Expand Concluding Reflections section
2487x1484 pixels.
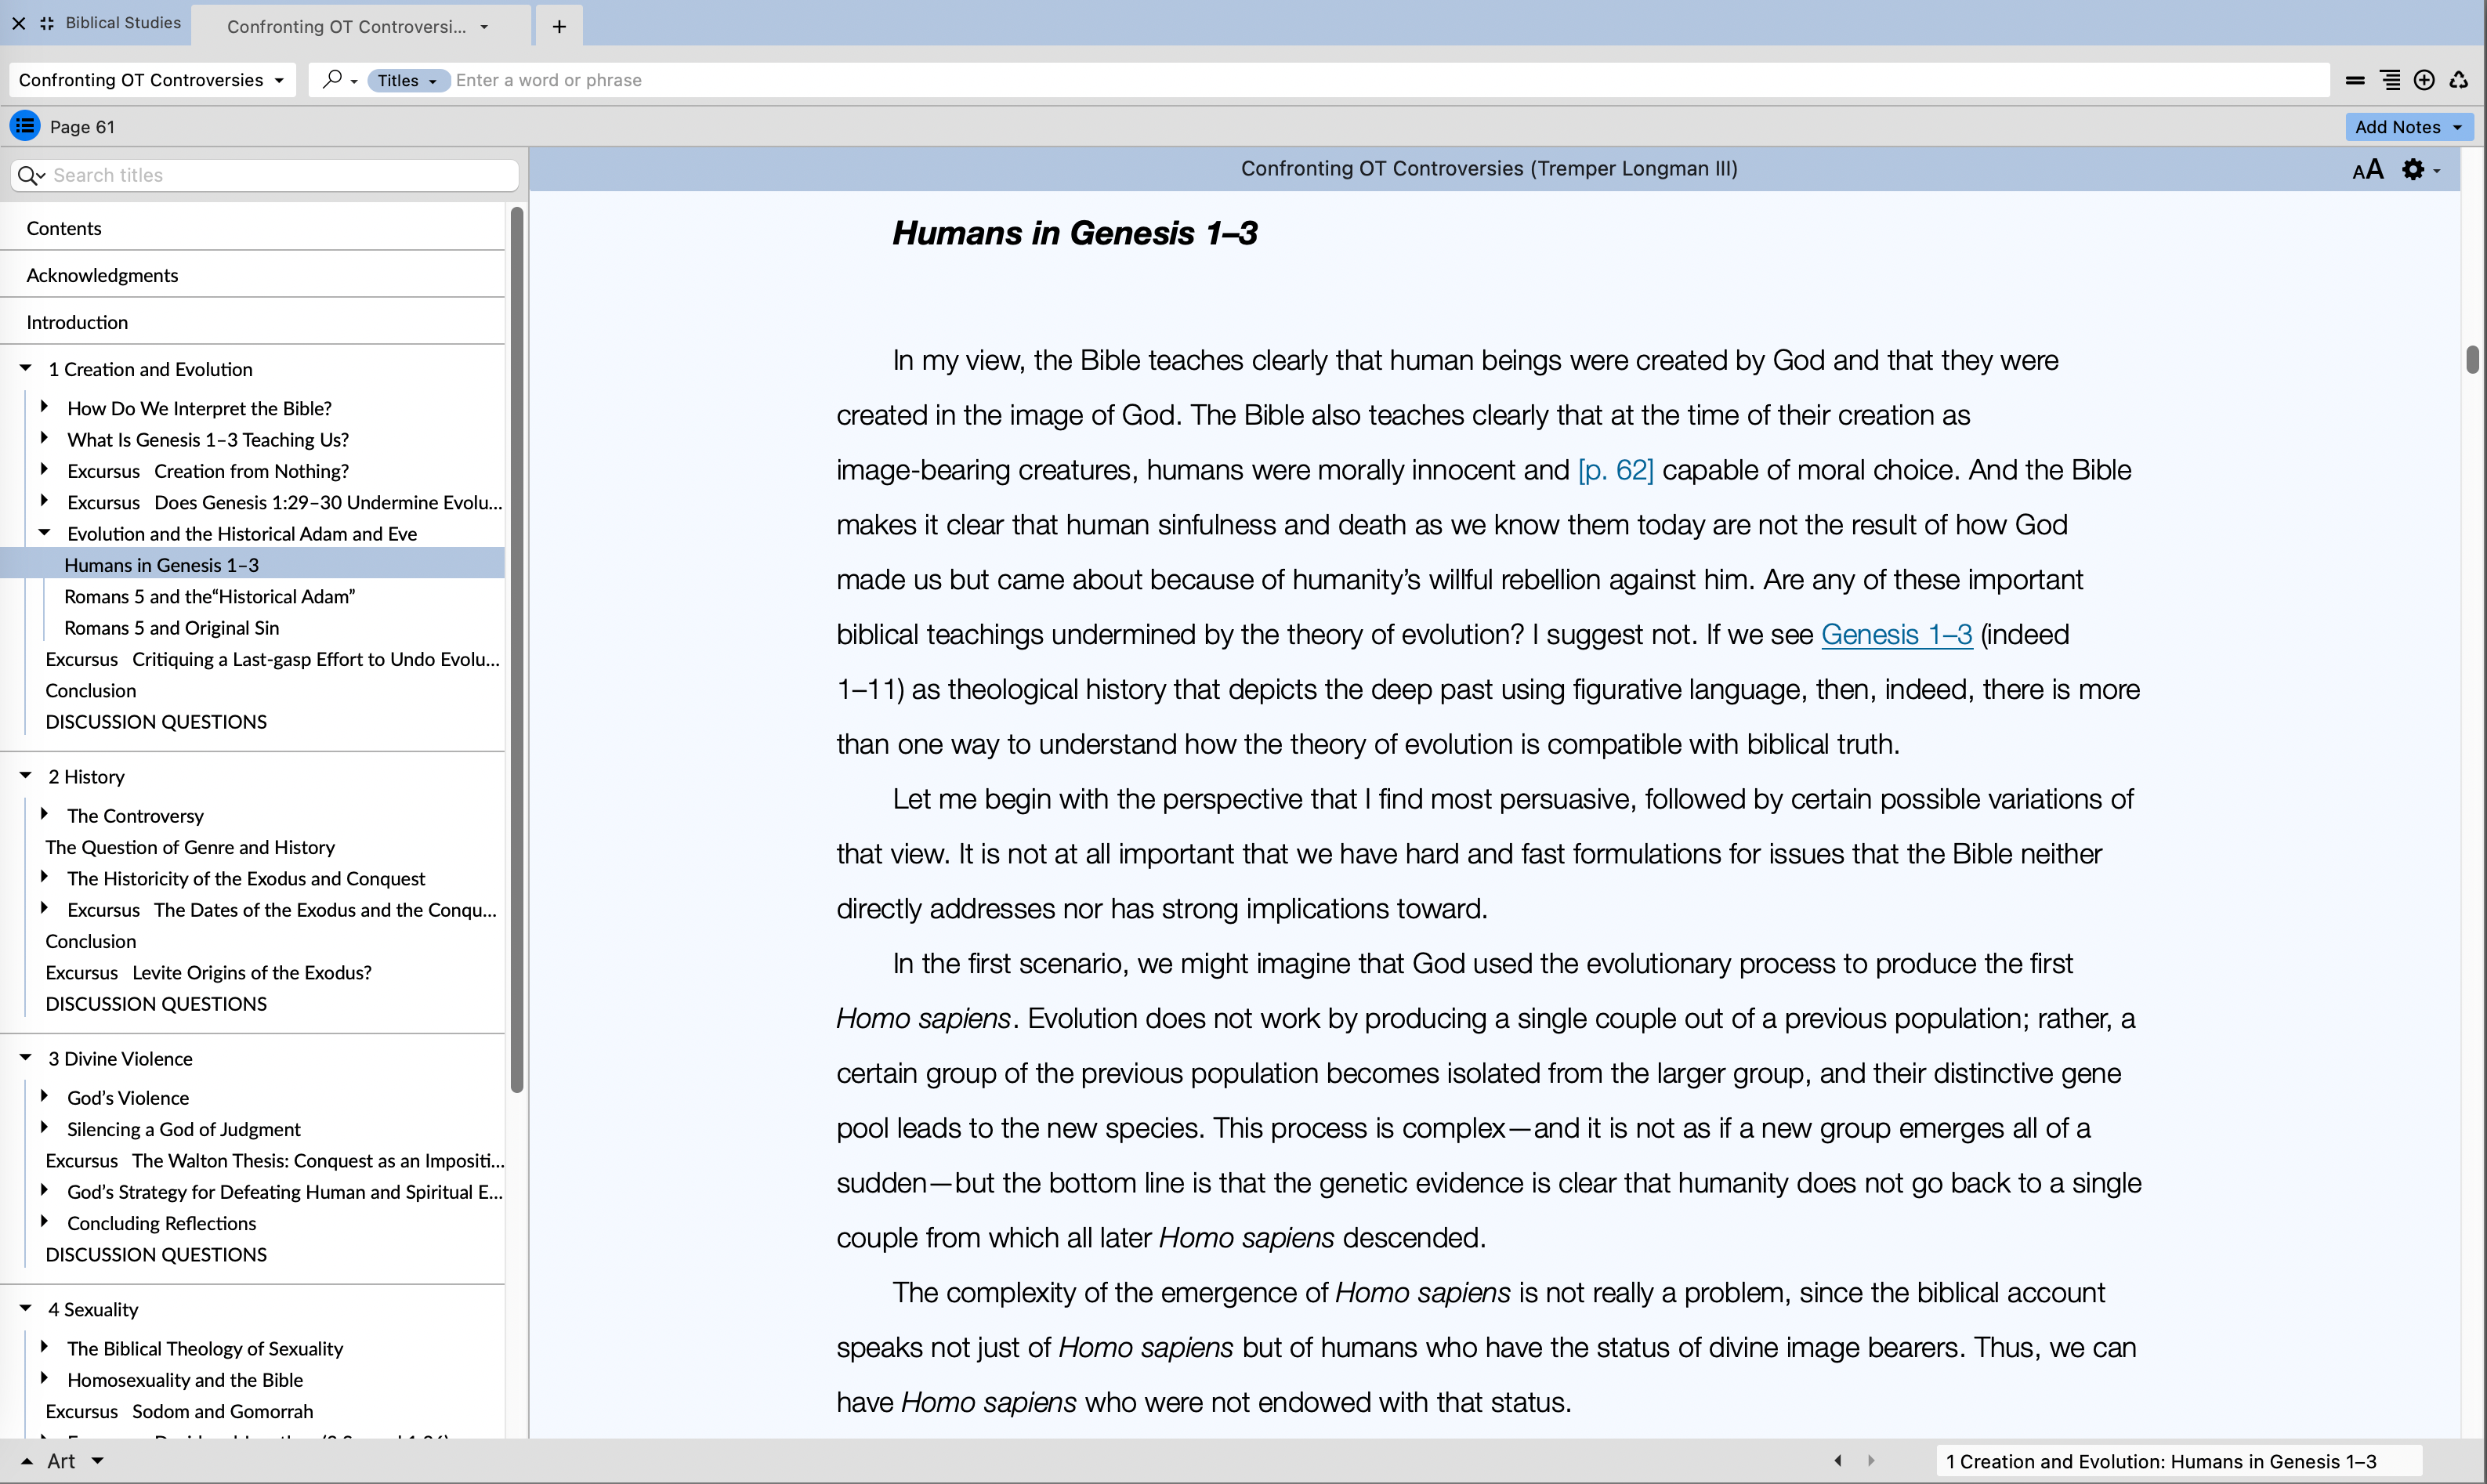(44, 1221)
